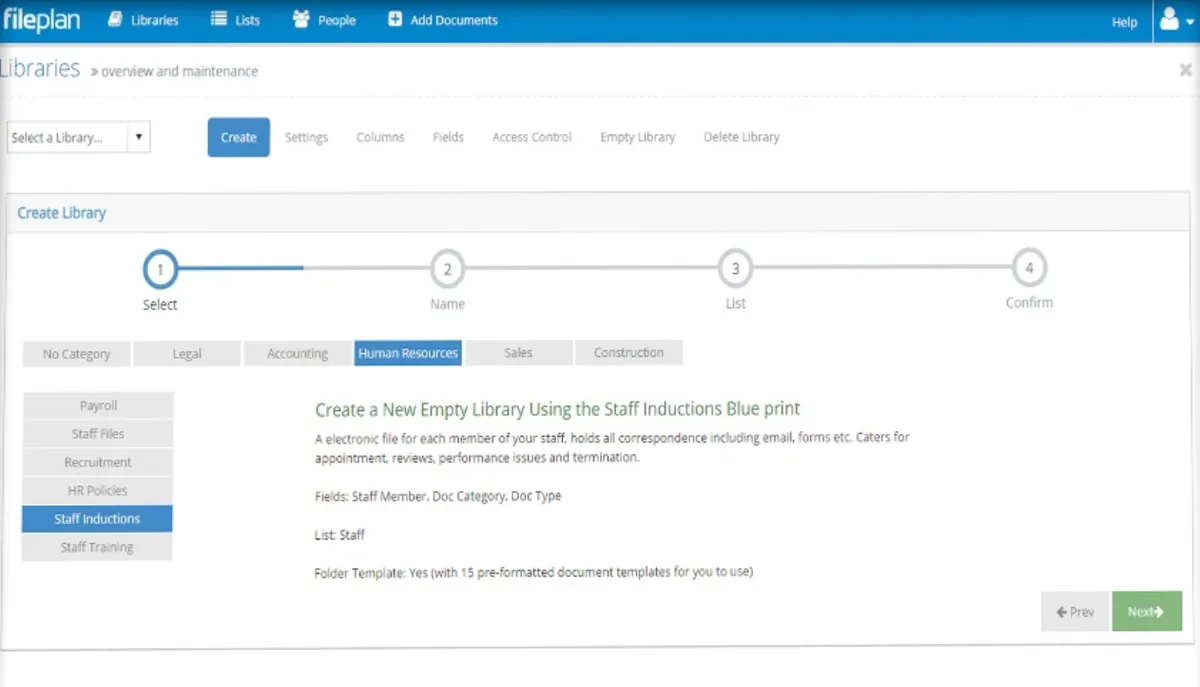Click the Staff Inductions Blue print heading
1200x687 pixels.
tap(558, 409)
